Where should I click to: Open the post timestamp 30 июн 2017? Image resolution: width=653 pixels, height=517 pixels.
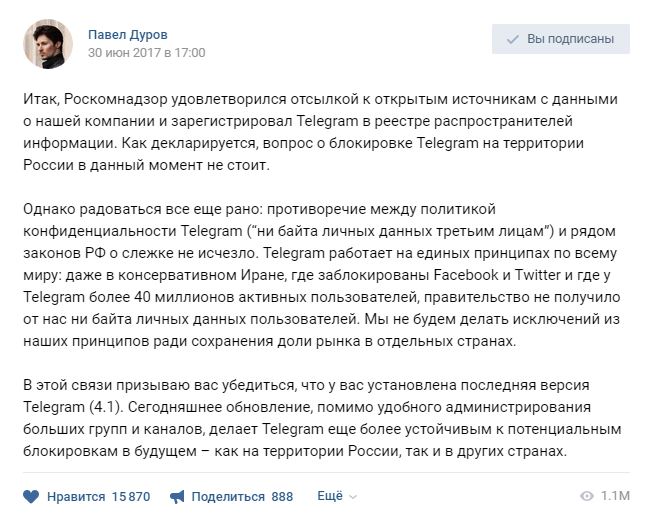(x=147, y=53)
